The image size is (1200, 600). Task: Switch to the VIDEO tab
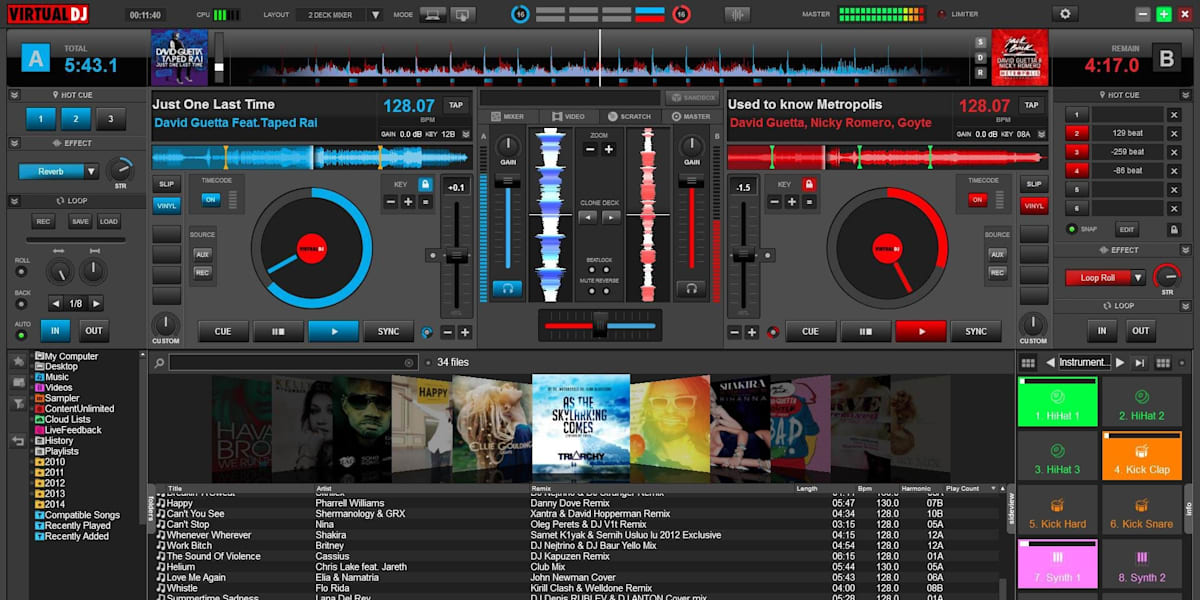(568, 117)
